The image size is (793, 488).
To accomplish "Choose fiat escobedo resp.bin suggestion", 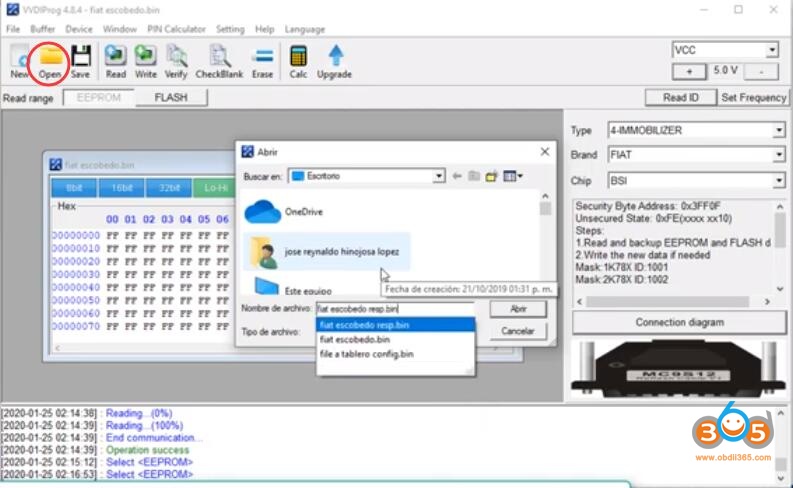I will click(x=395, y=325).
